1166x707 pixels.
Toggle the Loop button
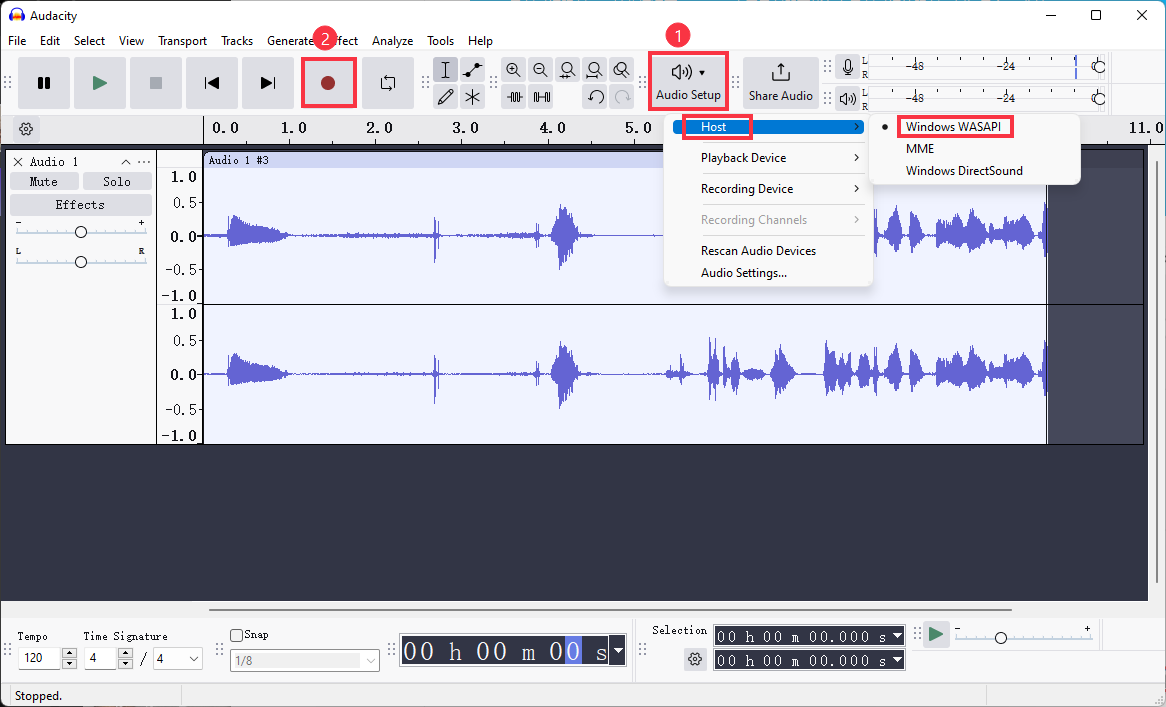click(388, 83)
